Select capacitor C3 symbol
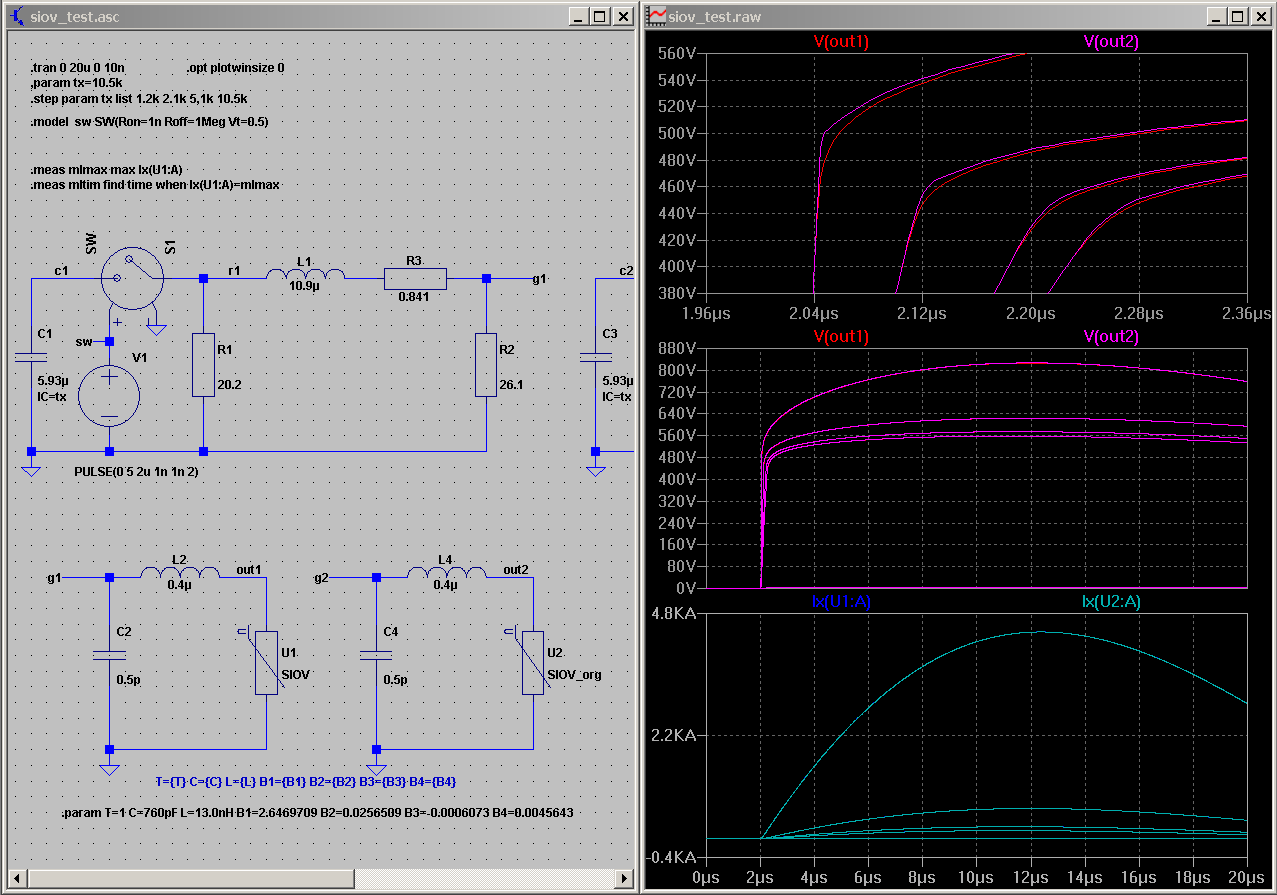 pyautogui.click(x=596, y=357)
